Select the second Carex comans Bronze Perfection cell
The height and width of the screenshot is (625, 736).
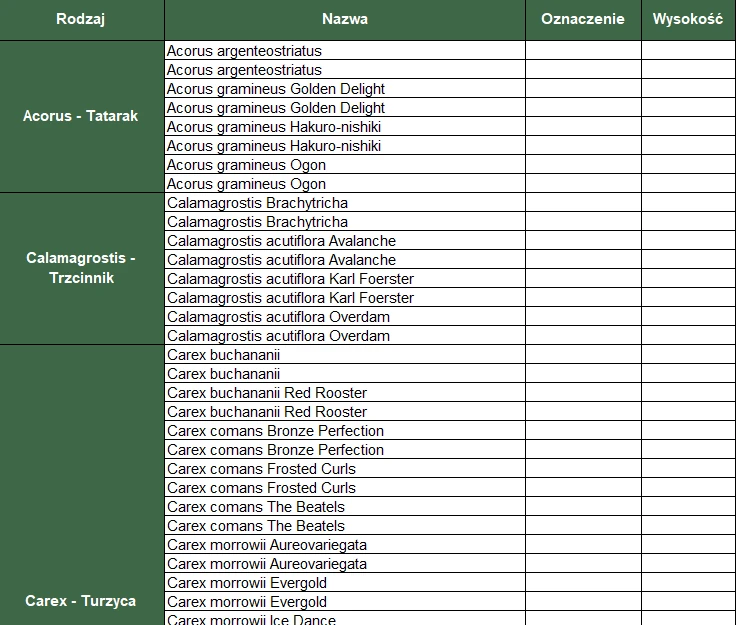coord(345,450)
